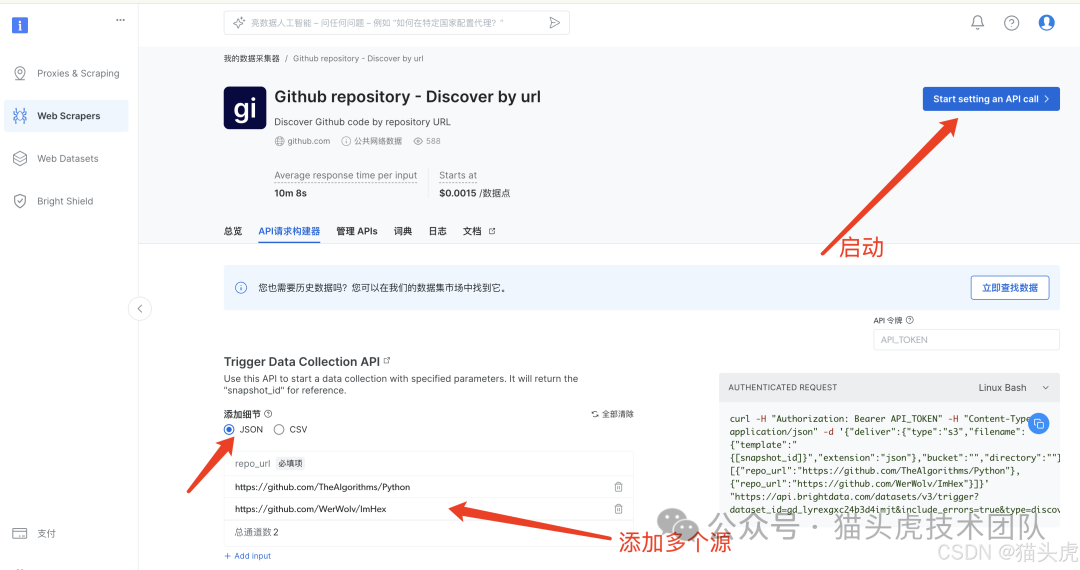Delete the TheAlgorithms/Python URL row
This screenshot has height=570, width=1080.
619,487
